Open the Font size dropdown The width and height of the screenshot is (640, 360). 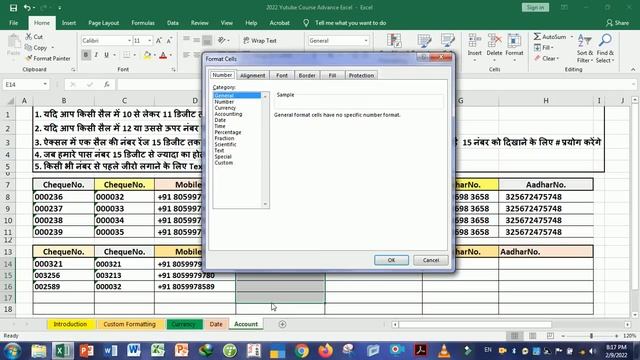click(x=149, y=40)
